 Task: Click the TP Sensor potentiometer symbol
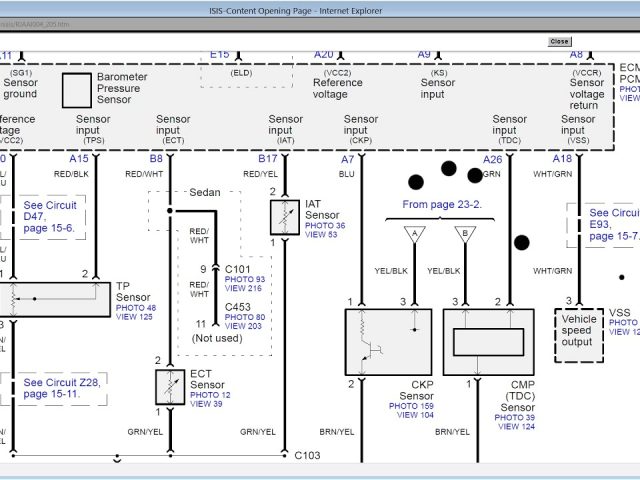(x=56, y=298)
